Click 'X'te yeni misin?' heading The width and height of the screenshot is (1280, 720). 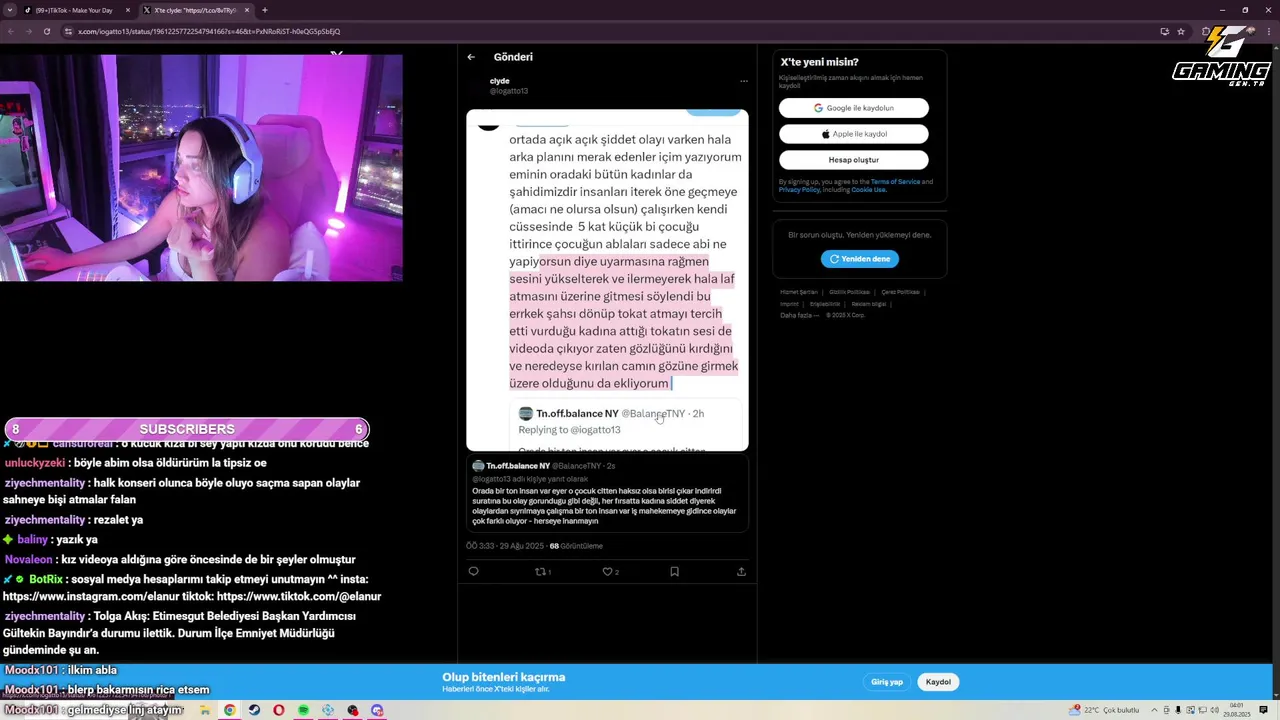pos(819,62)
